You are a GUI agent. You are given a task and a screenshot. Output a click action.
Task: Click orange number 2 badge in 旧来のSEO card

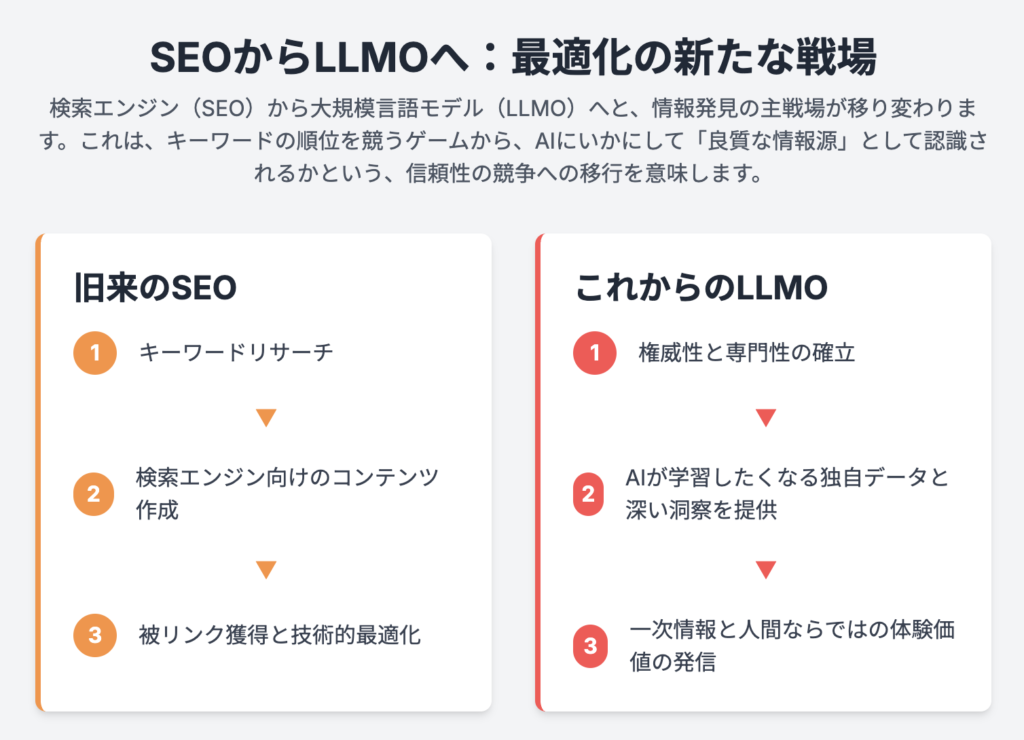click(95, 493)
